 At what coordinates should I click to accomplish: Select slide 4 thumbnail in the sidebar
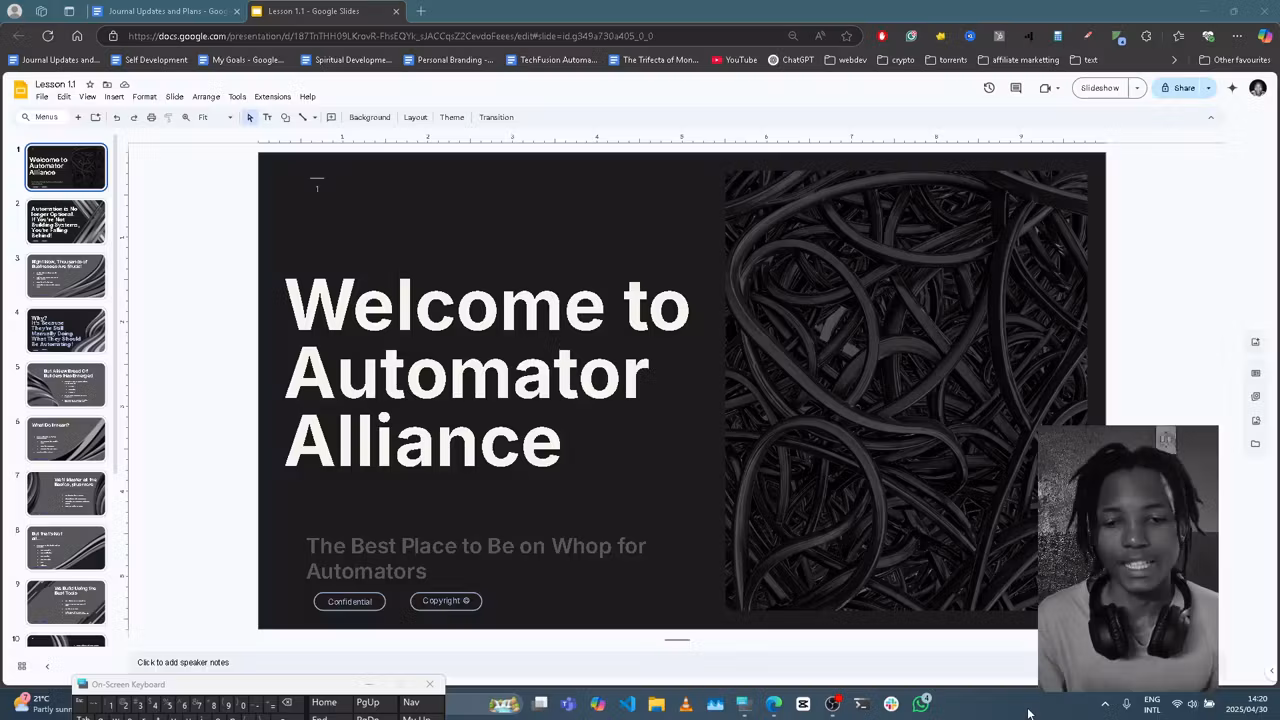(x=66, y=330)
